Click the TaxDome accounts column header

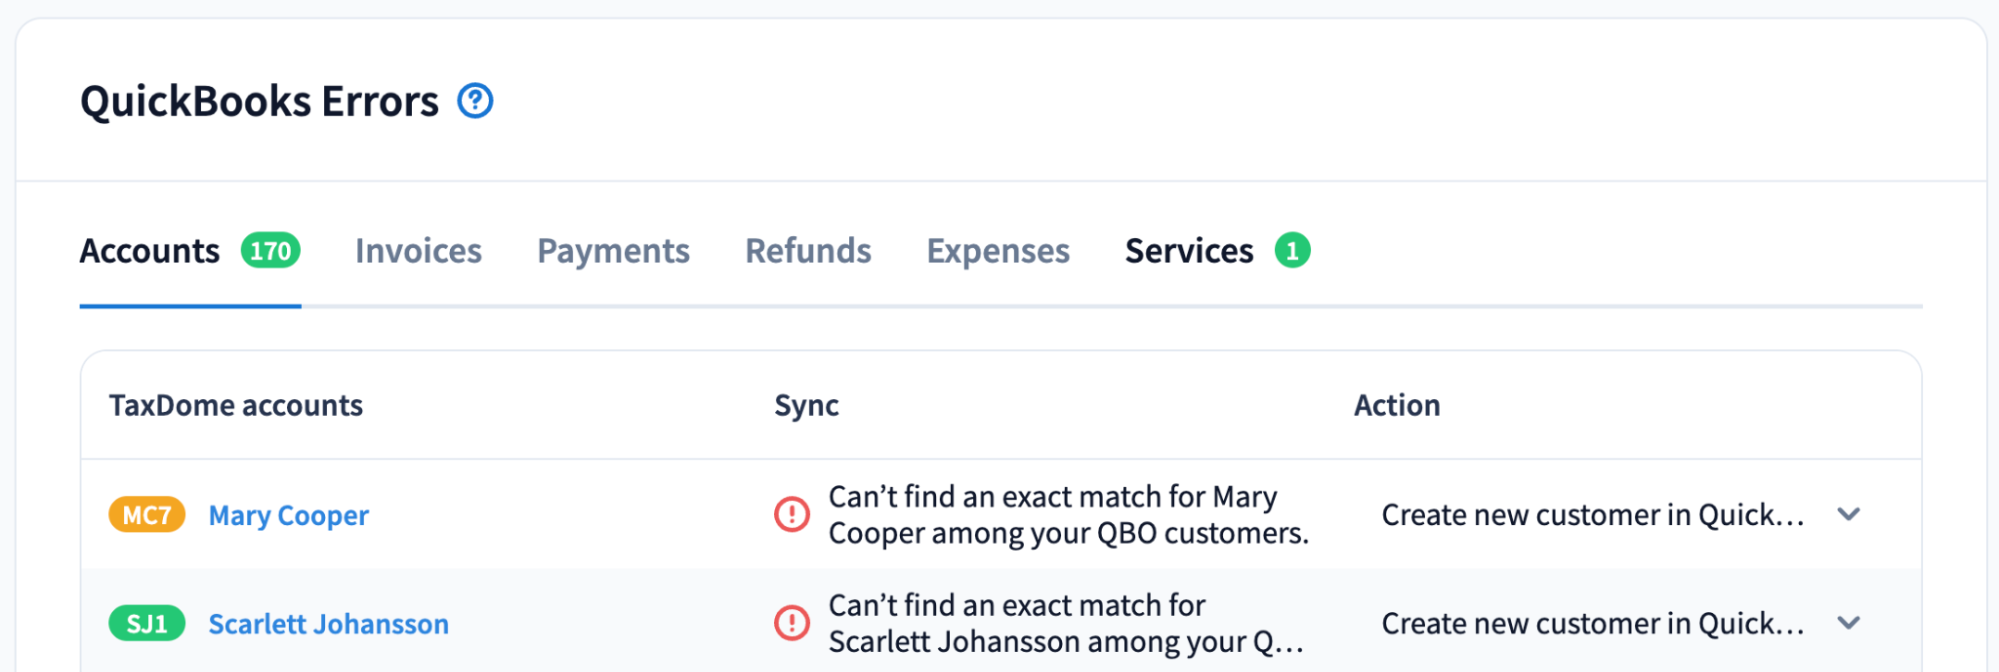coord(236,405)
